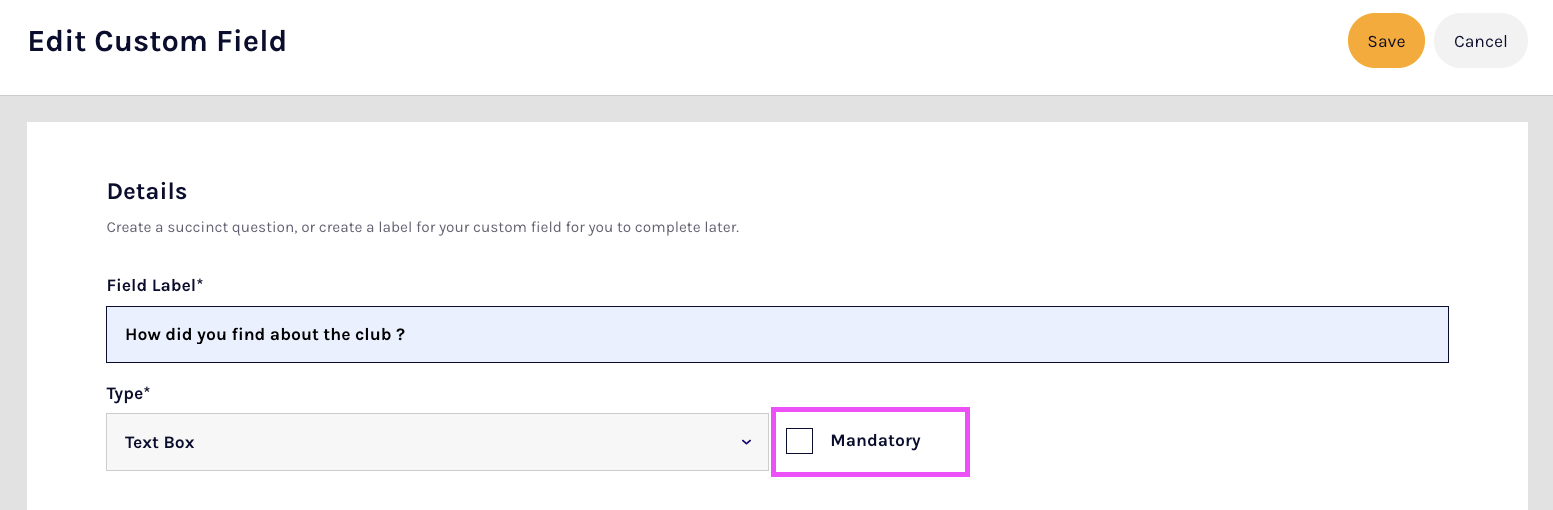
Task: Tick the Mandatory checkbox
Action: click(x=799, y=441)
